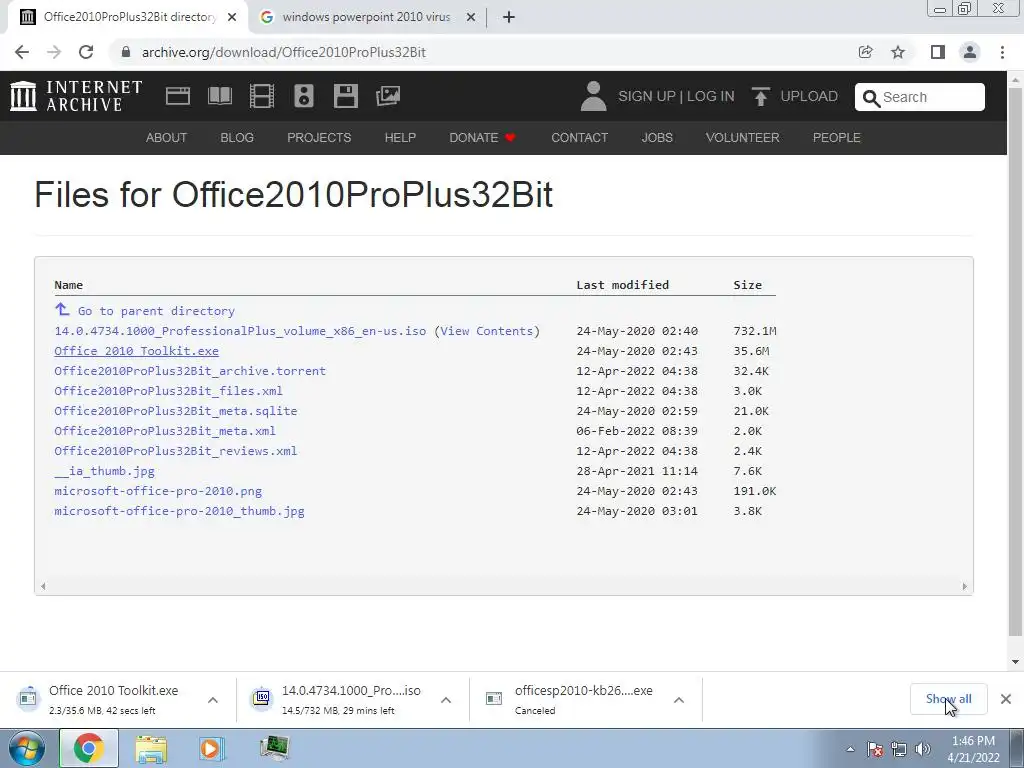
Task: Open the HELP menu item
Action: (x=400, y=138)
